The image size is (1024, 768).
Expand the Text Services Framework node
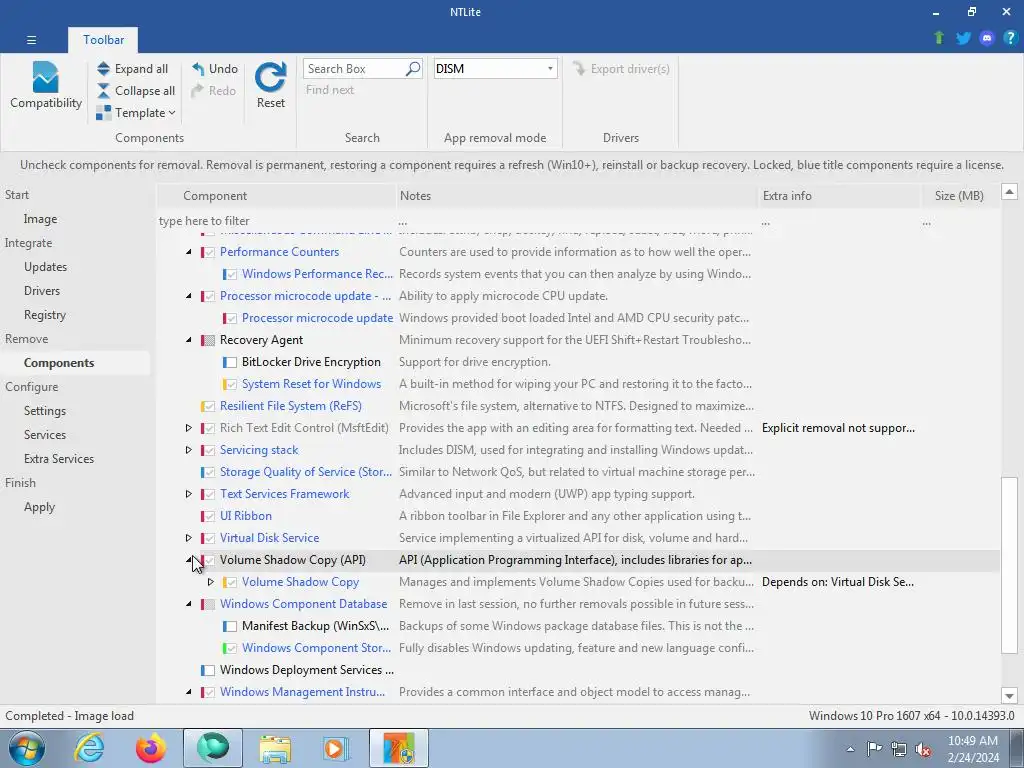click(x=189, y=494)
